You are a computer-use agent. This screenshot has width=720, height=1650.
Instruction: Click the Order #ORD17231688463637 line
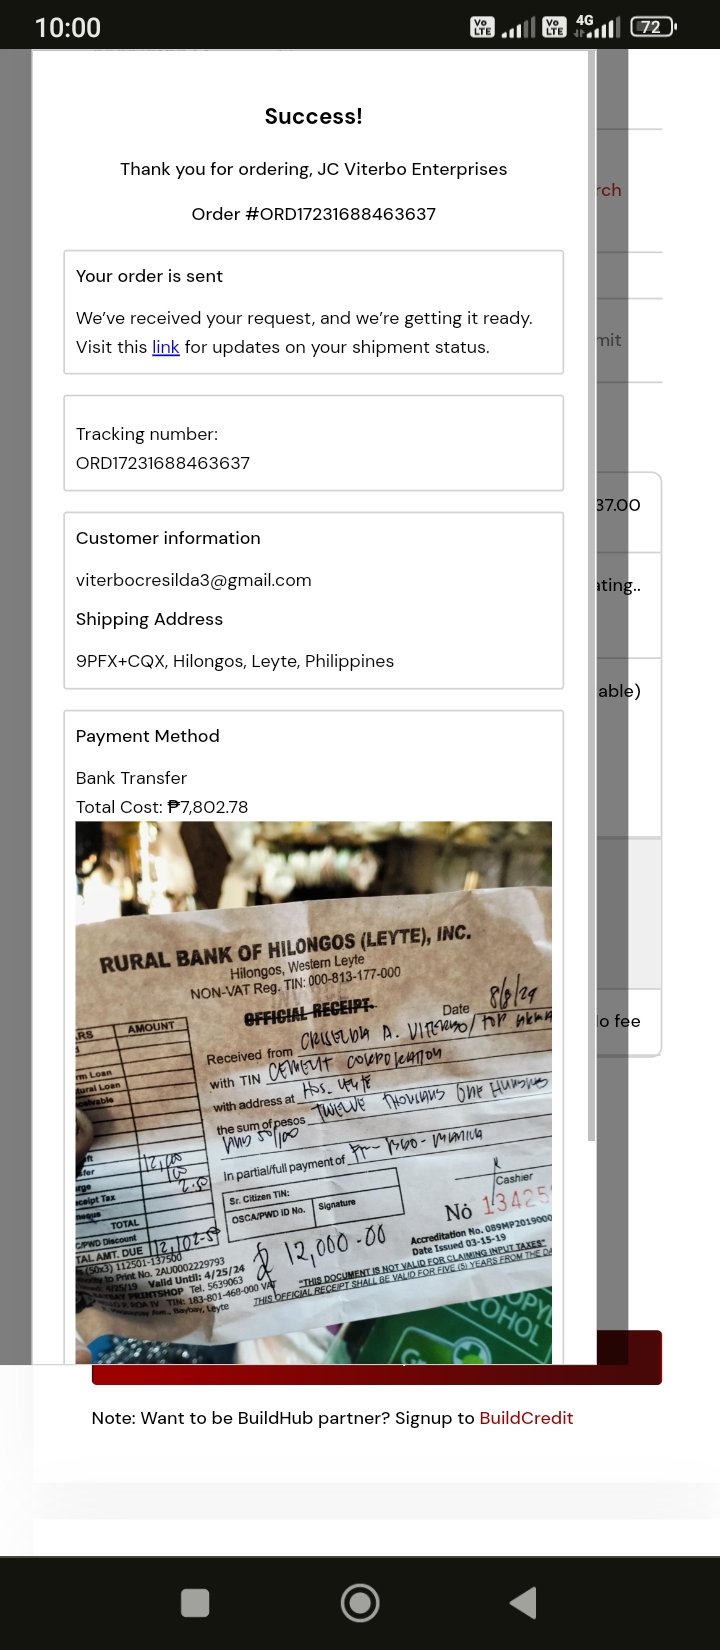[x=313, y=214]
